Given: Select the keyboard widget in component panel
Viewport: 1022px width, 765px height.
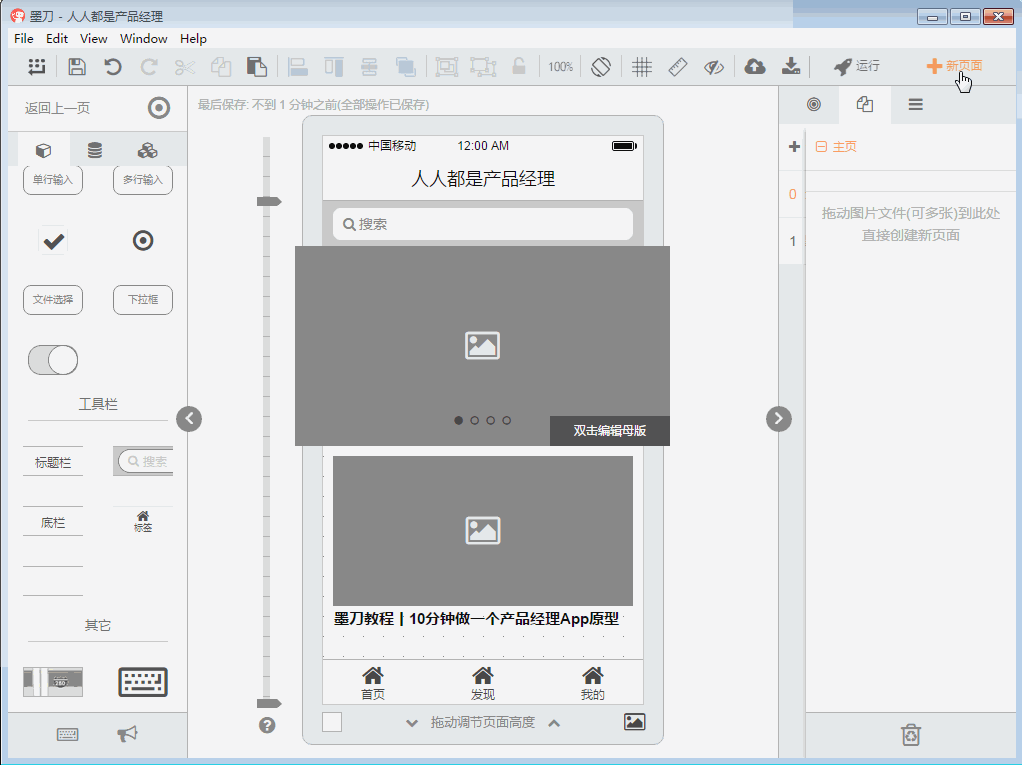Looking at the screenshot, I should coord(143,682).
